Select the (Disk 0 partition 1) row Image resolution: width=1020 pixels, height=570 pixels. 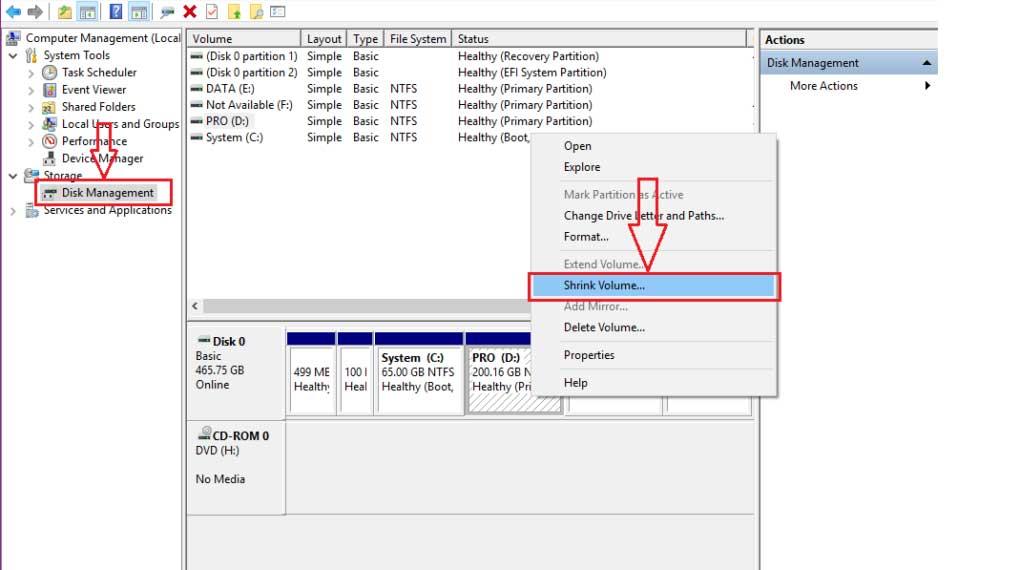pos(470,56)
